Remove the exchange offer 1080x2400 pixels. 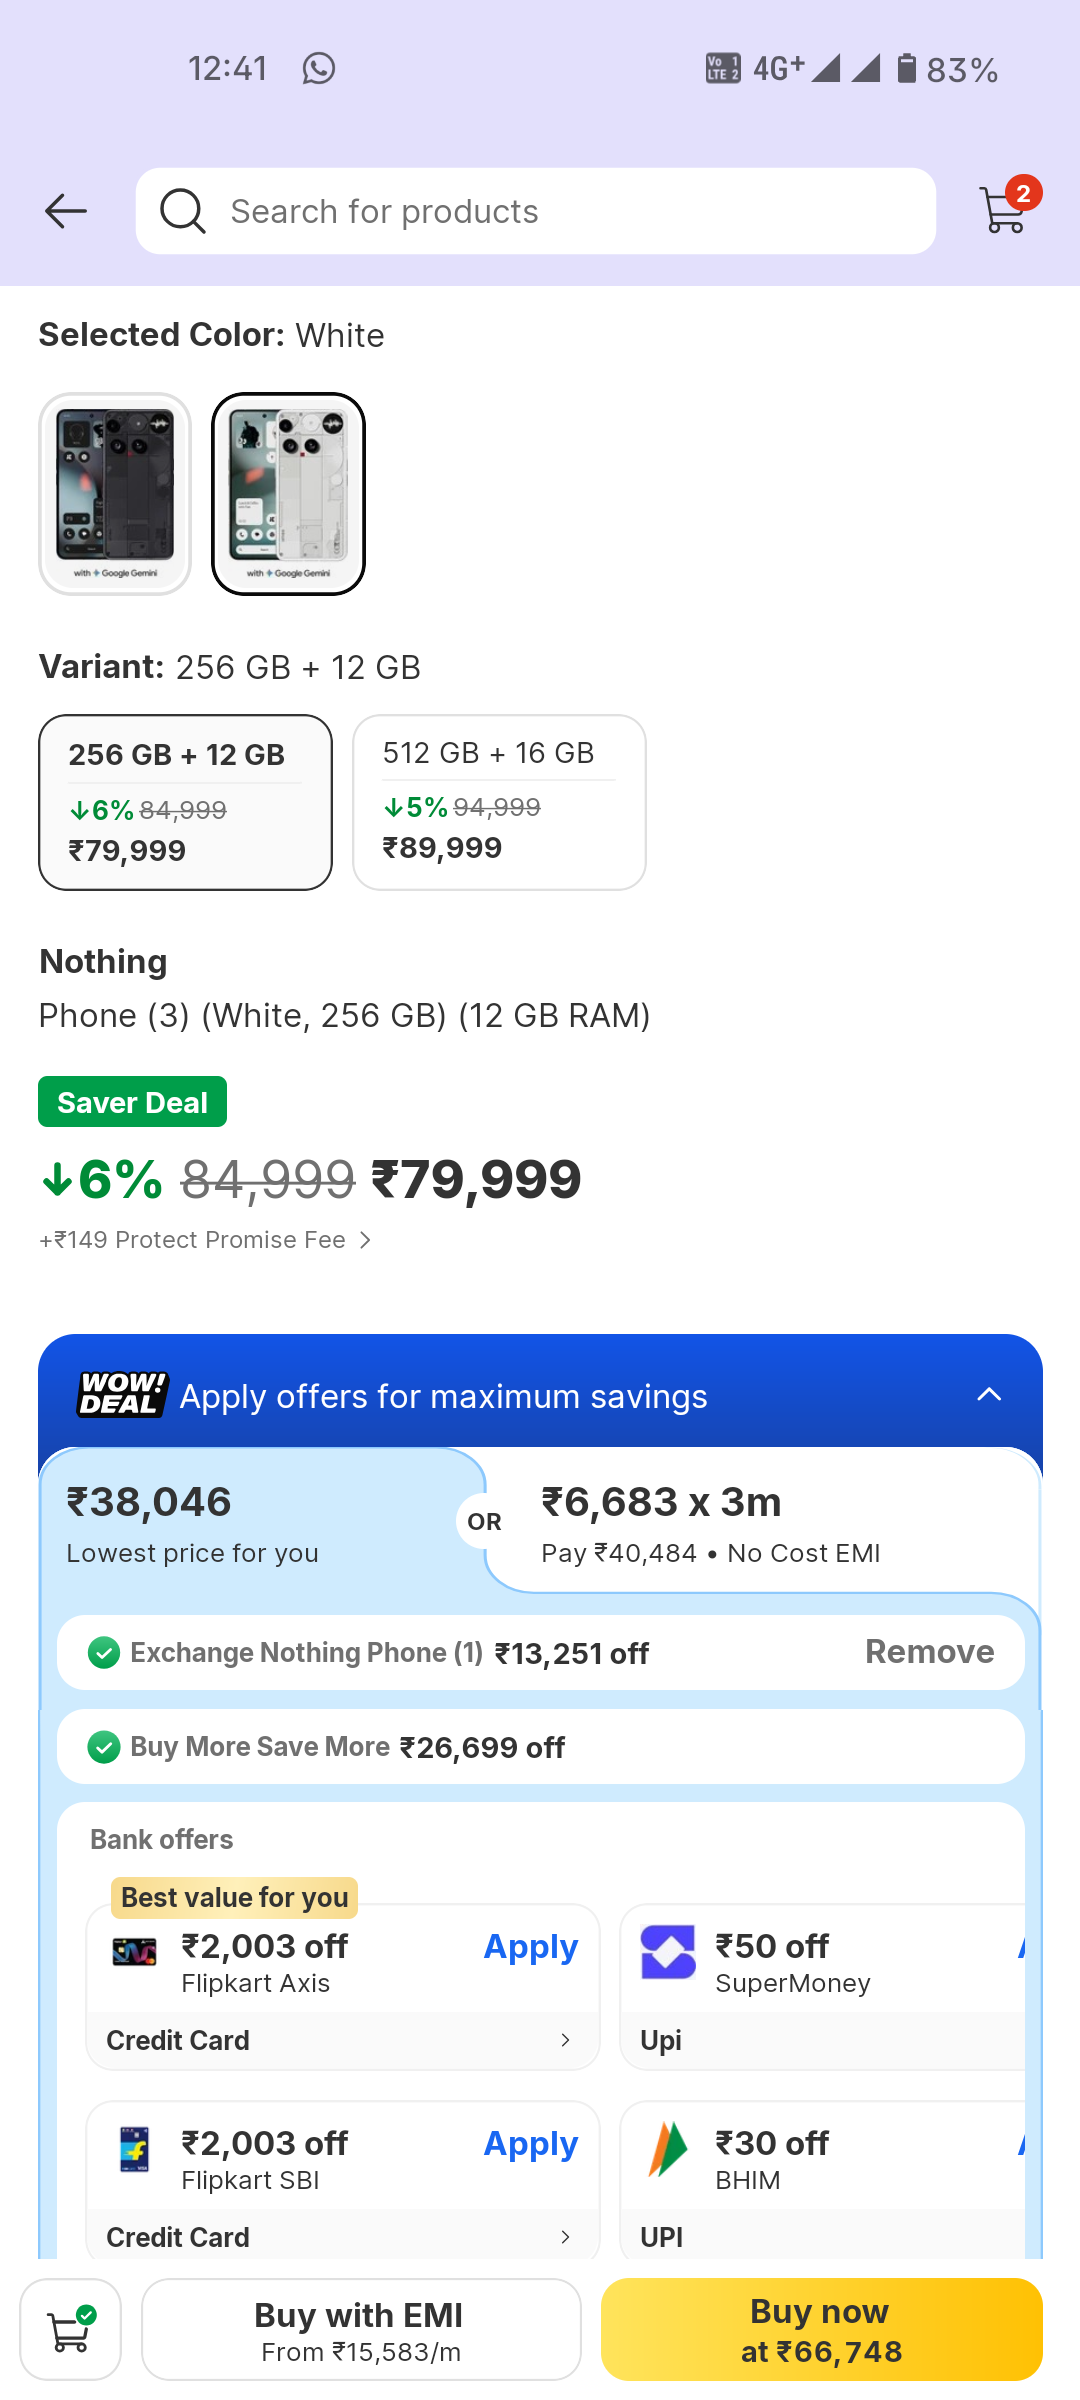(929, 1652)
